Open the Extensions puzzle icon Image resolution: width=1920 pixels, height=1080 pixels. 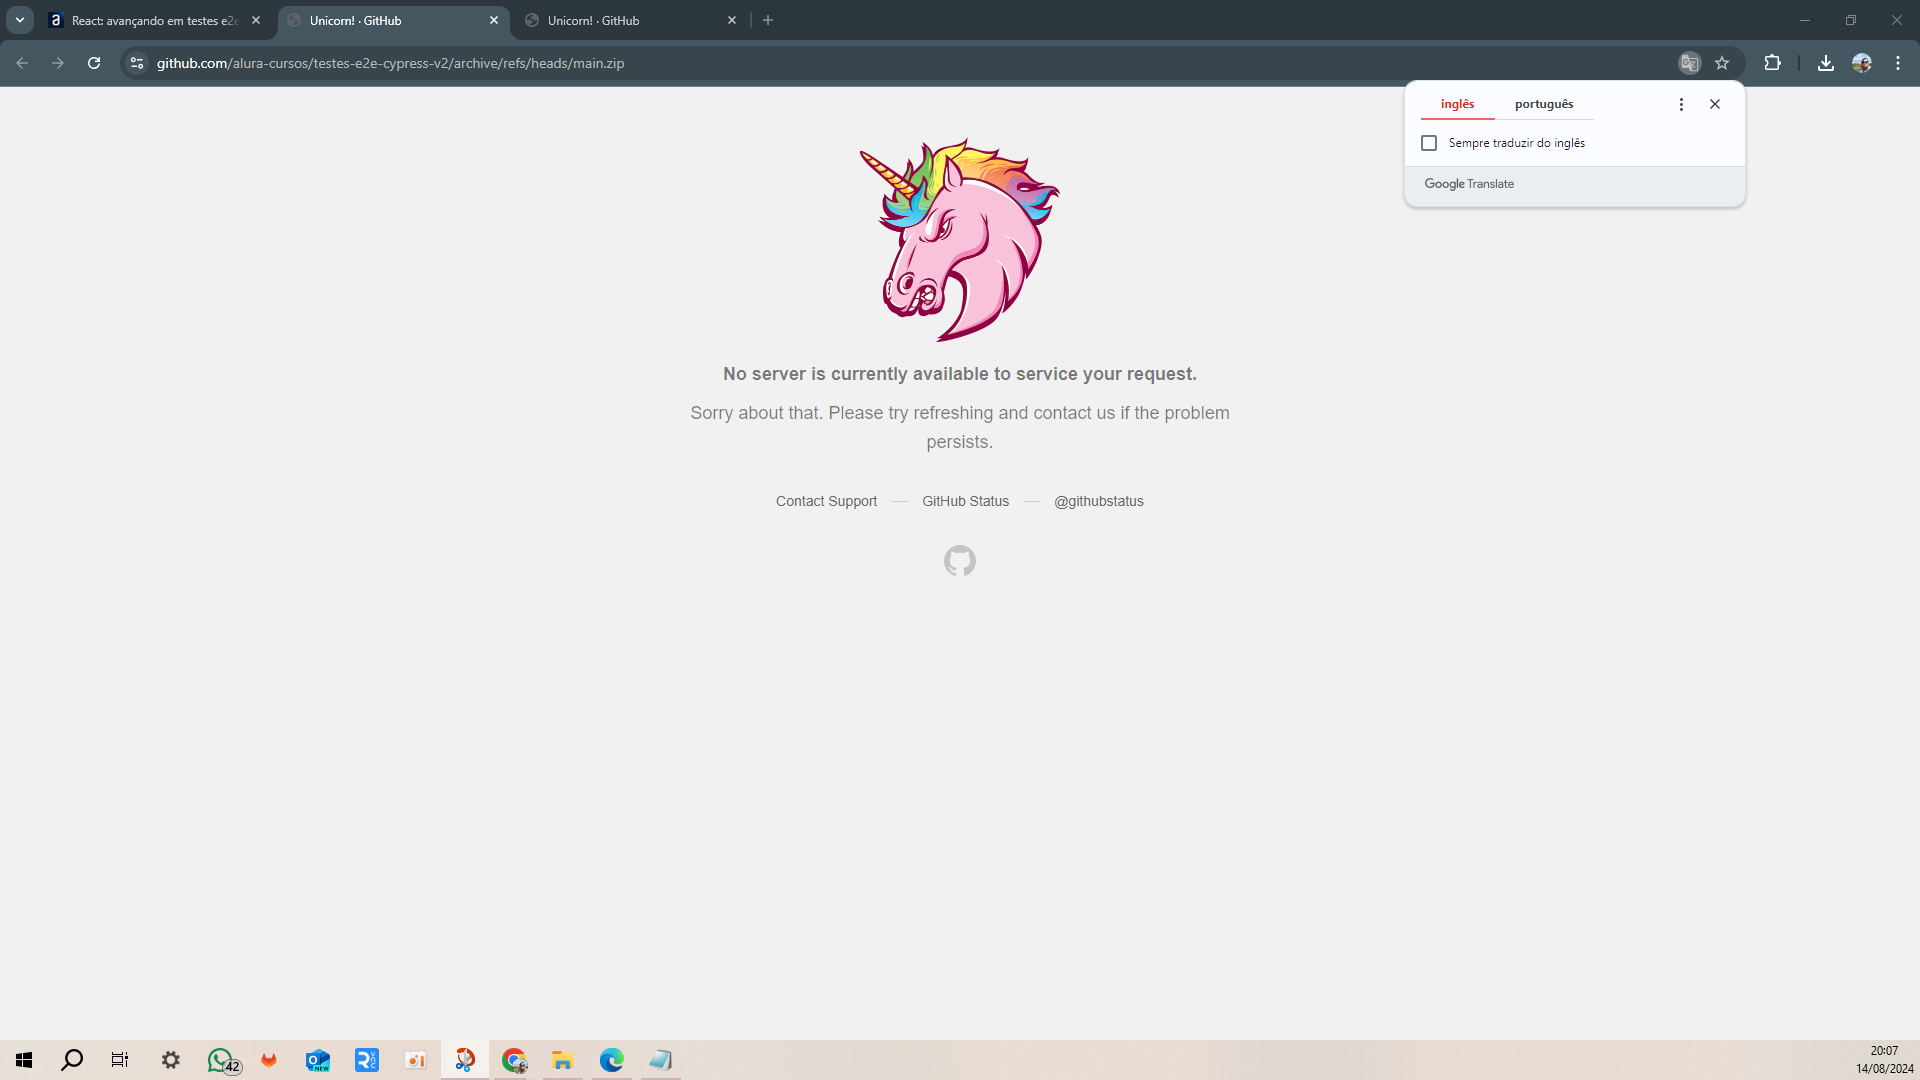1772,63
